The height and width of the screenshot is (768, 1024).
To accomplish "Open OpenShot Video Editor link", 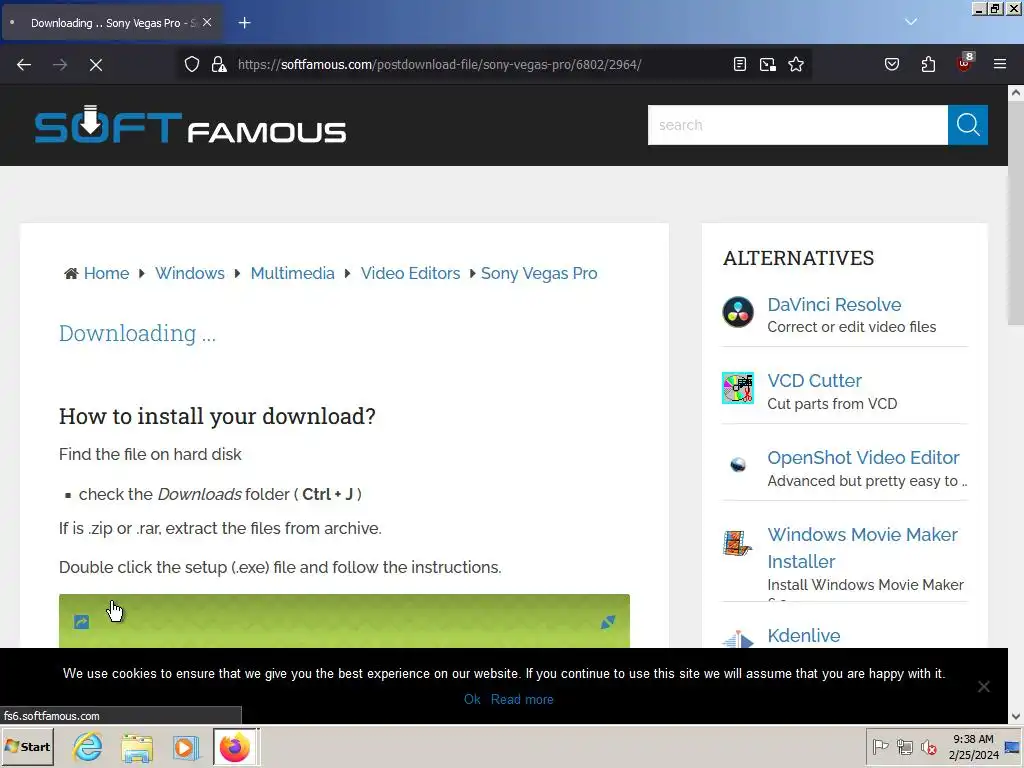I will pyautogui.click(x=863, y=457).
